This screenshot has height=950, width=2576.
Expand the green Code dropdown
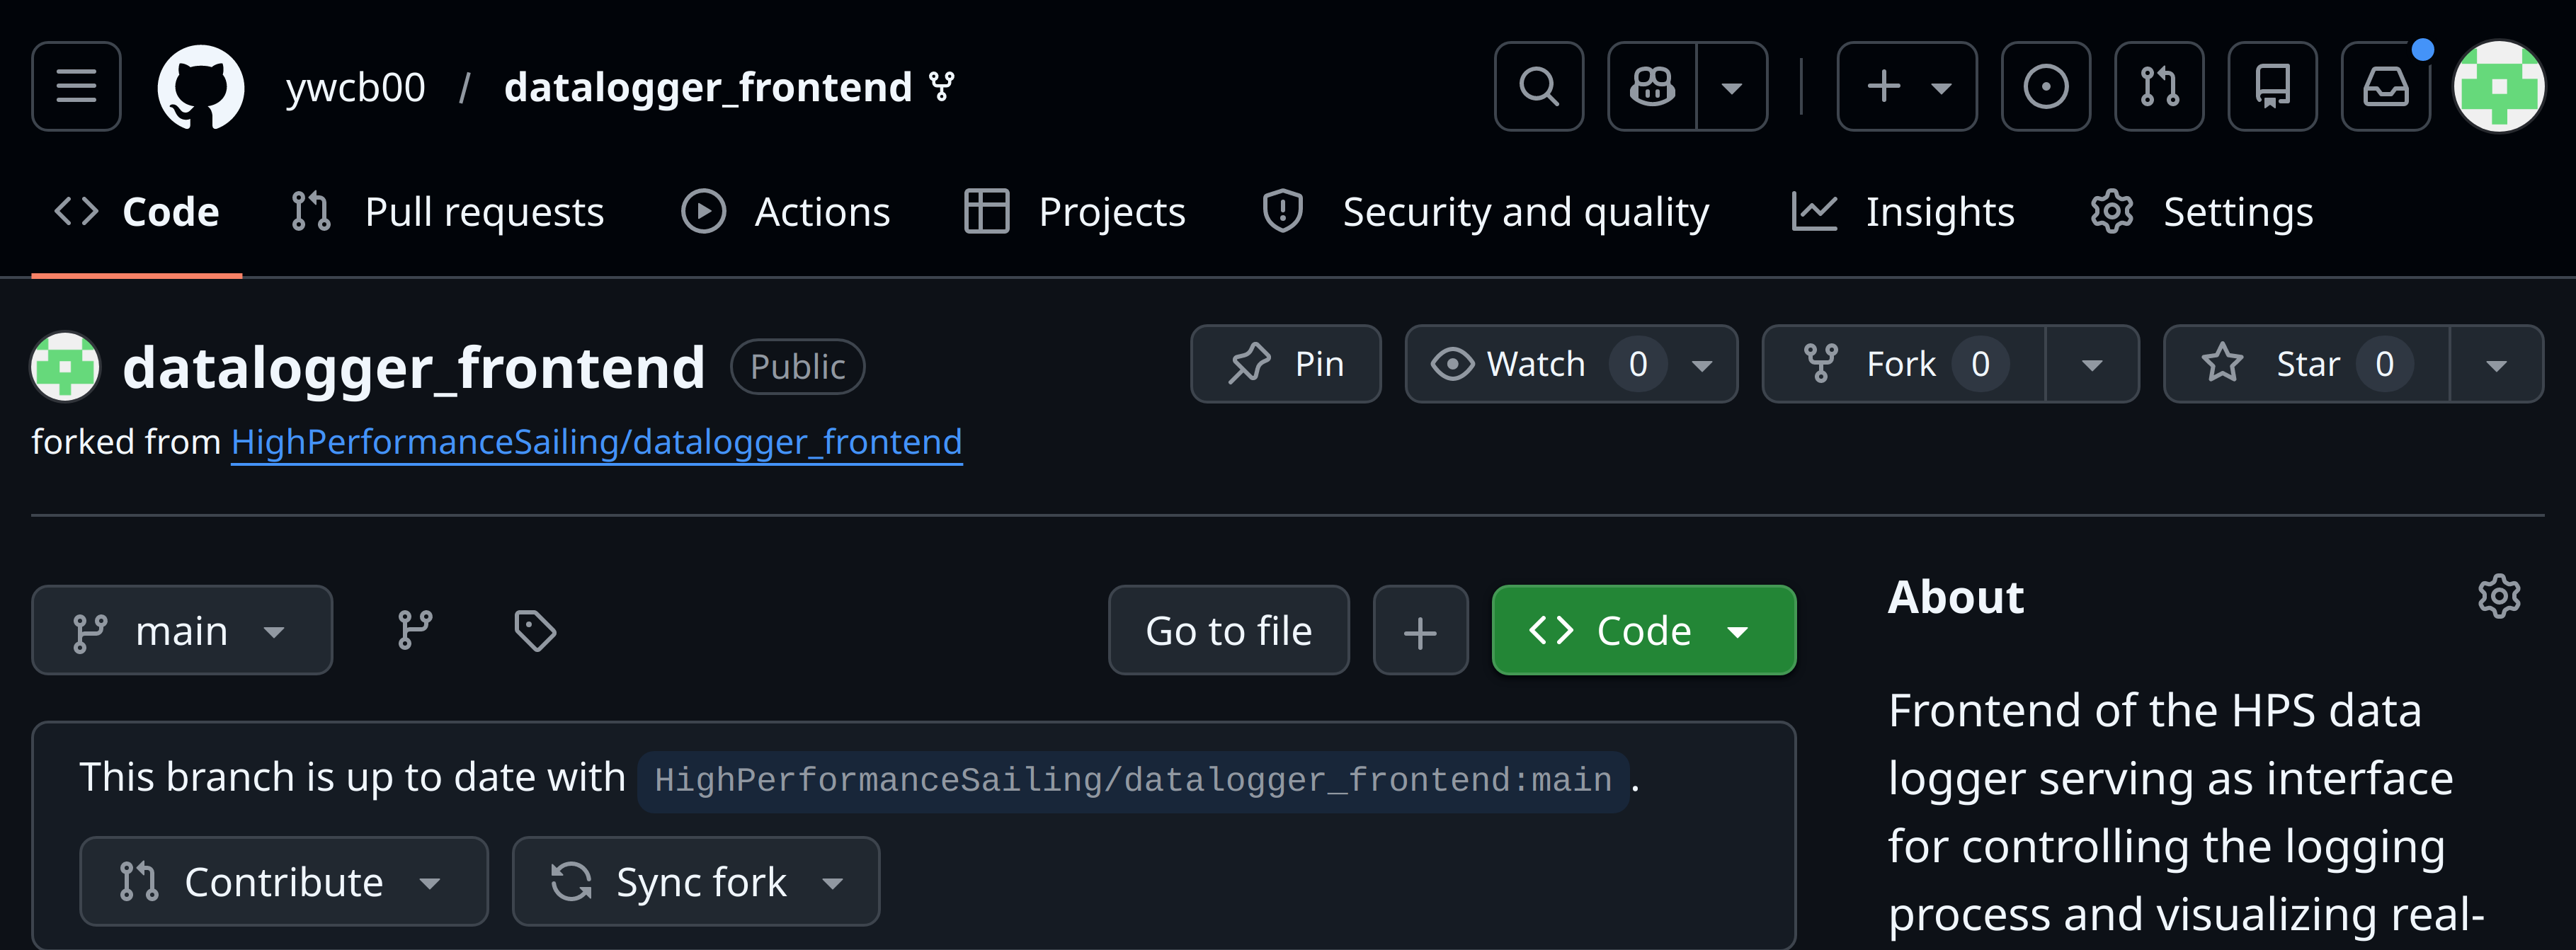click(1643, 630)
